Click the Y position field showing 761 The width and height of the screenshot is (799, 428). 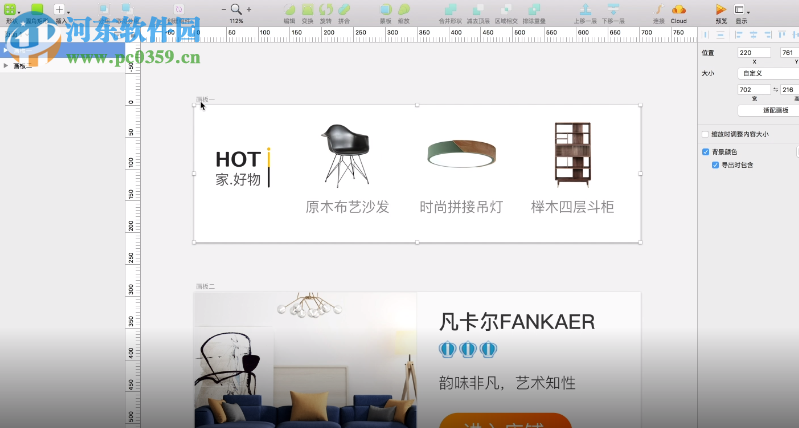(x=789, y=52)
